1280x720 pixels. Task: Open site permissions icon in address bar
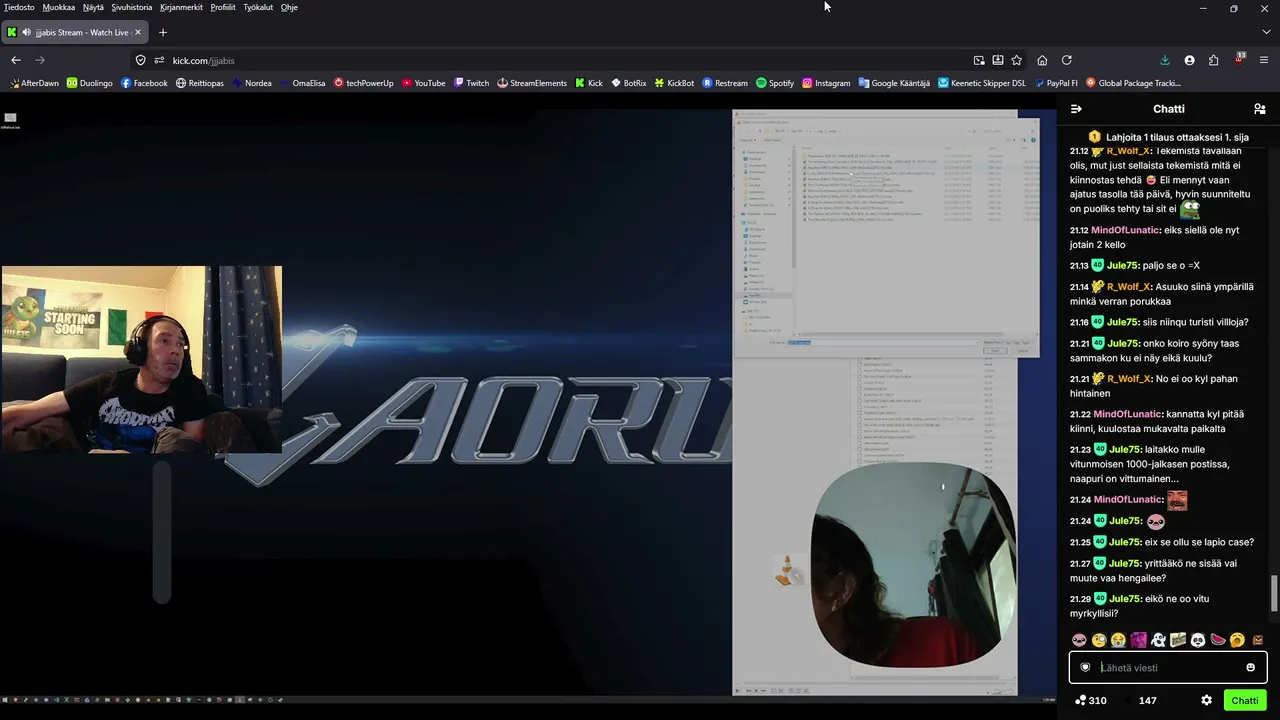tap(159, 60)
